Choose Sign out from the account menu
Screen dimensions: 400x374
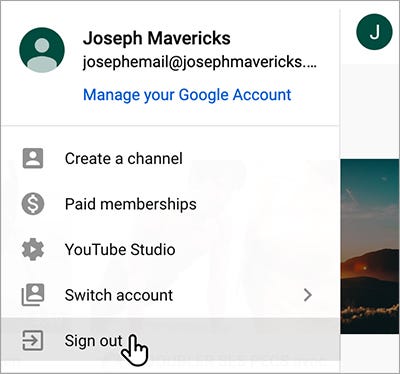(x=170, y=340)
